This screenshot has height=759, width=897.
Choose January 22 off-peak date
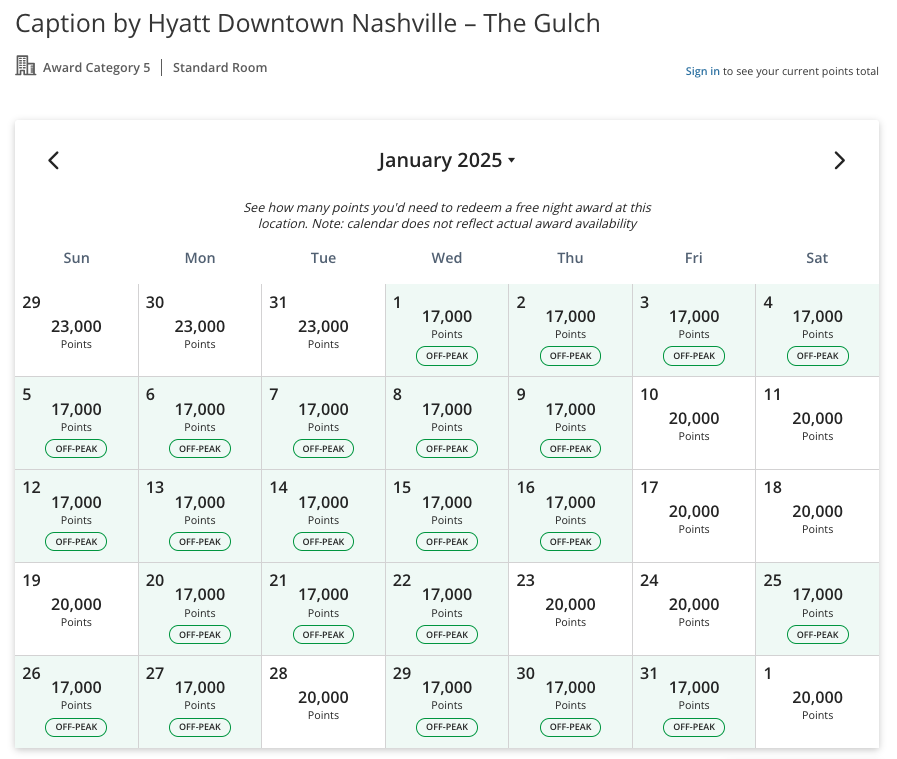pos(447,609)
